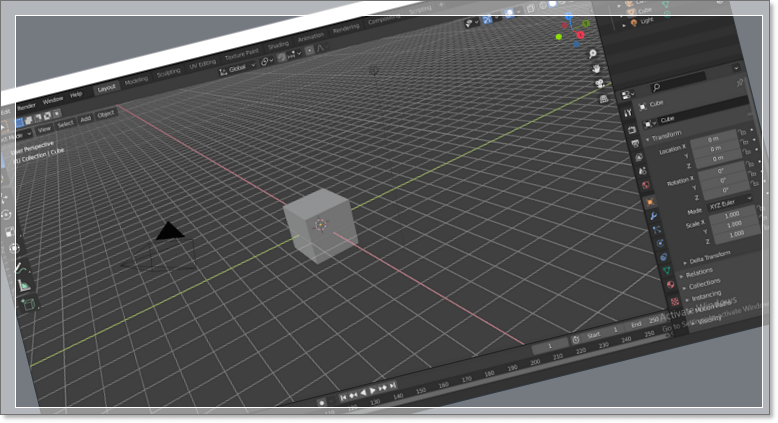Viewport: 778px width, 423px height.
Task: Open the viewport Select menu
Action: click(65, 124)
